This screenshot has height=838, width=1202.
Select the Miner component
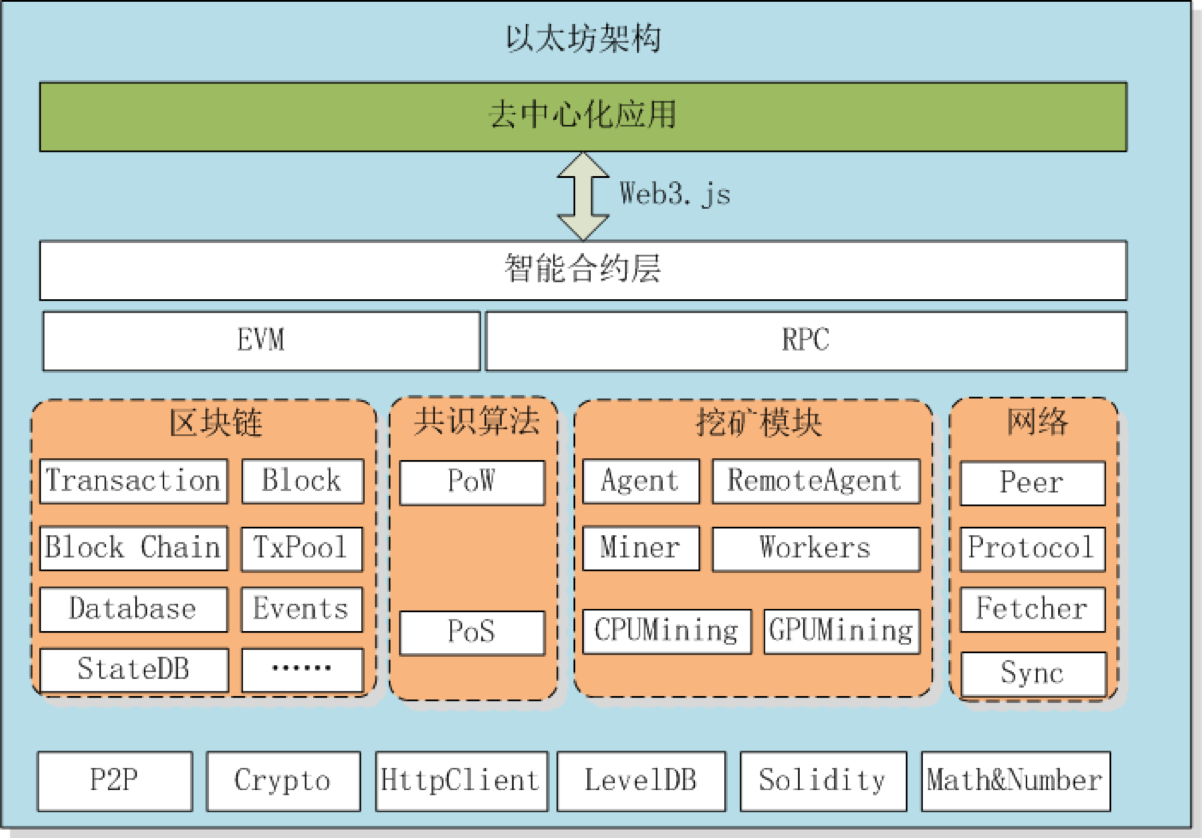[x=640, y=548]
